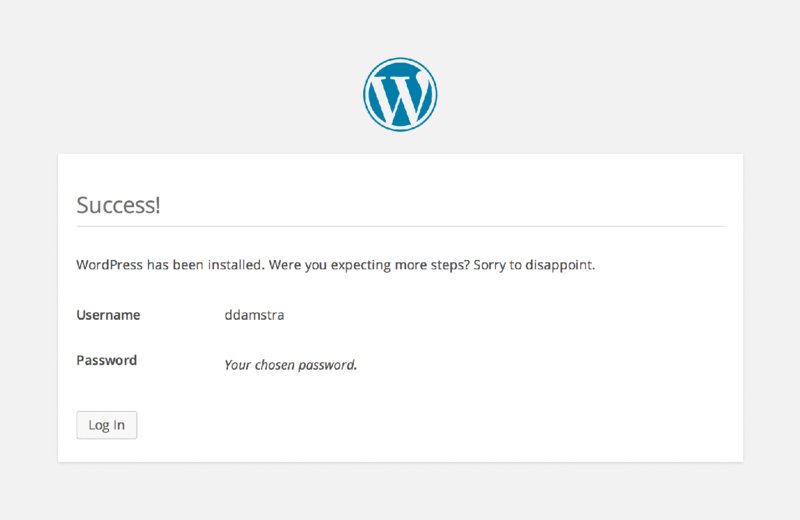The image size is (800, 520).
Task: Click the word 'WordPress' in the message
Action: tap(108, 266)
